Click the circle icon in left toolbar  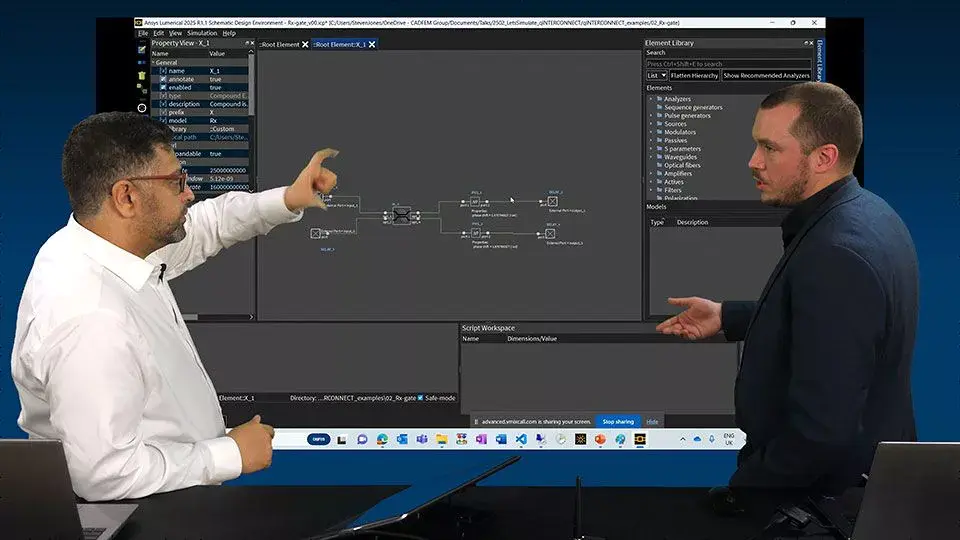tap(142, 108)
